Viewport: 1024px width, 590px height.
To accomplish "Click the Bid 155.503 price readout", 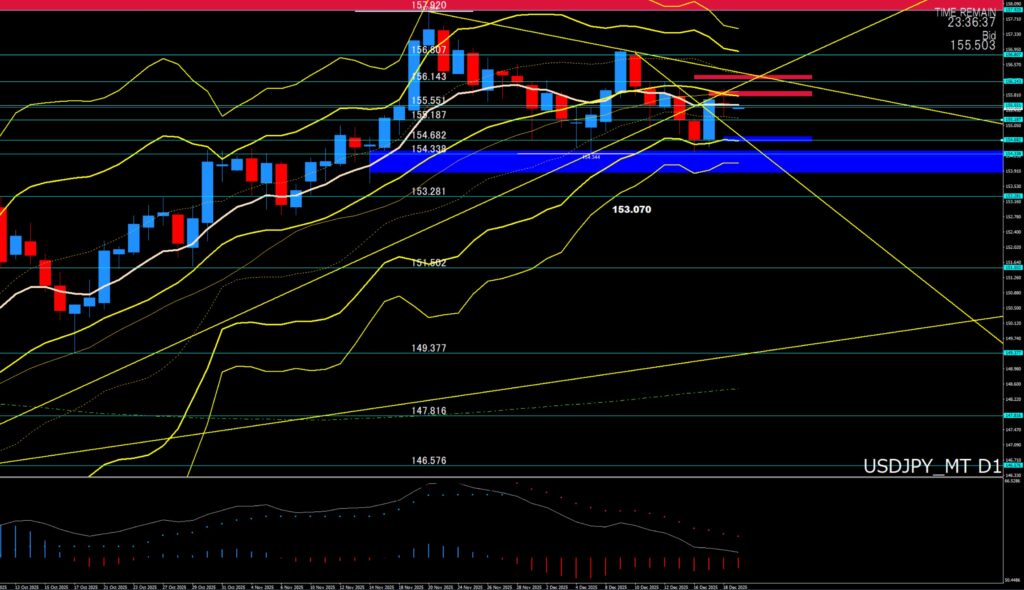I will pyautogui.click(x=974, y=45).
